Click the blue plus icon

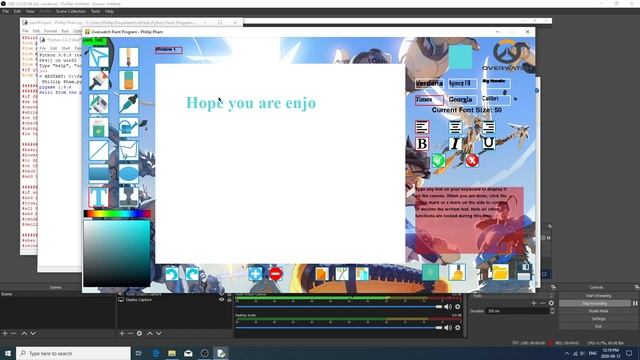point(255,273)
